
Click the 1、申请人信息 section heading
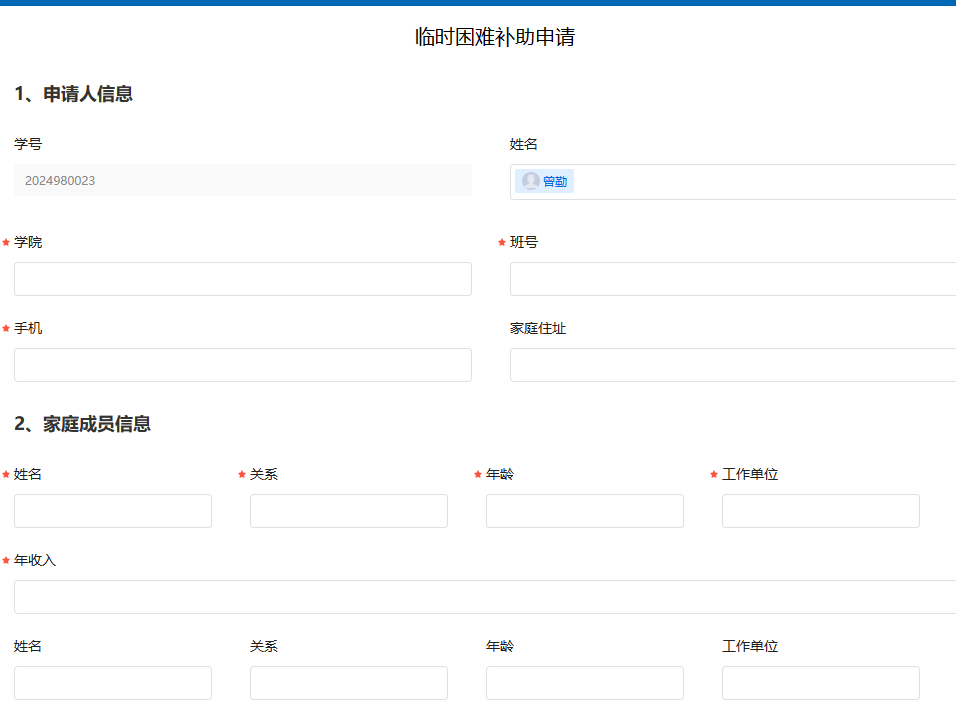74,94
